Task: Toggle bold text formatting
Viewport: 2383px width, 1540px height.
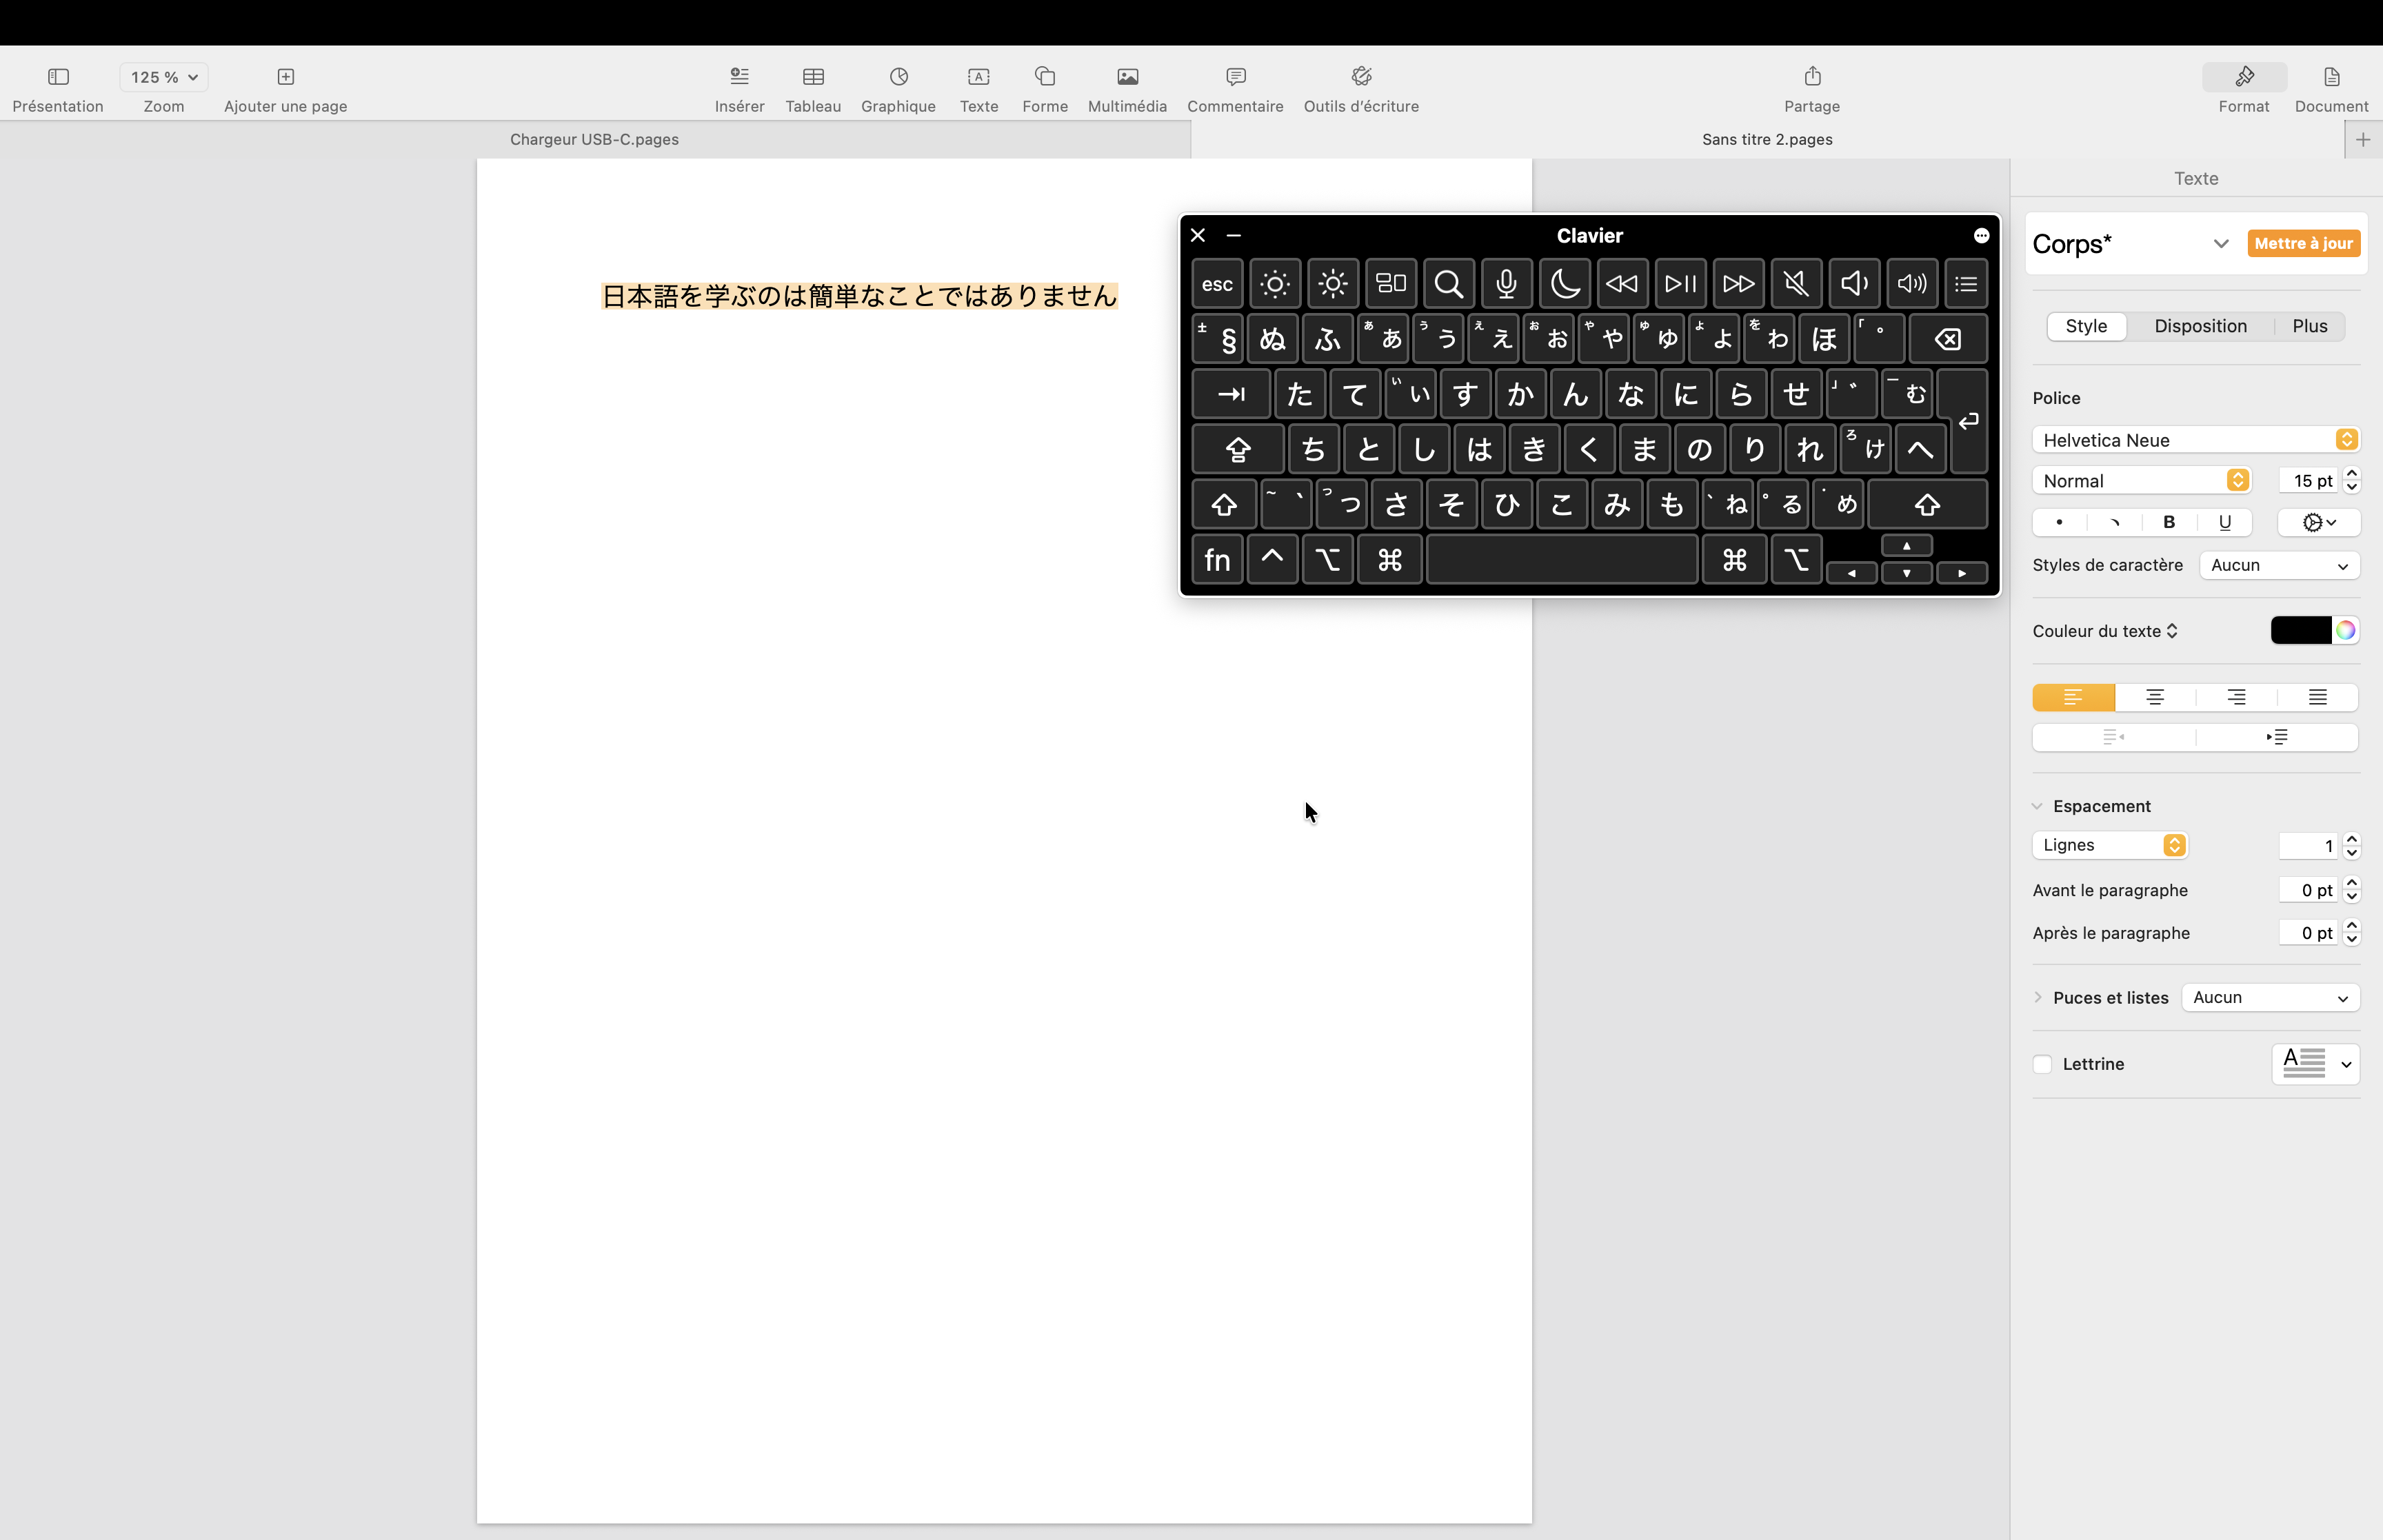Action: click(x=2169, y=522)
